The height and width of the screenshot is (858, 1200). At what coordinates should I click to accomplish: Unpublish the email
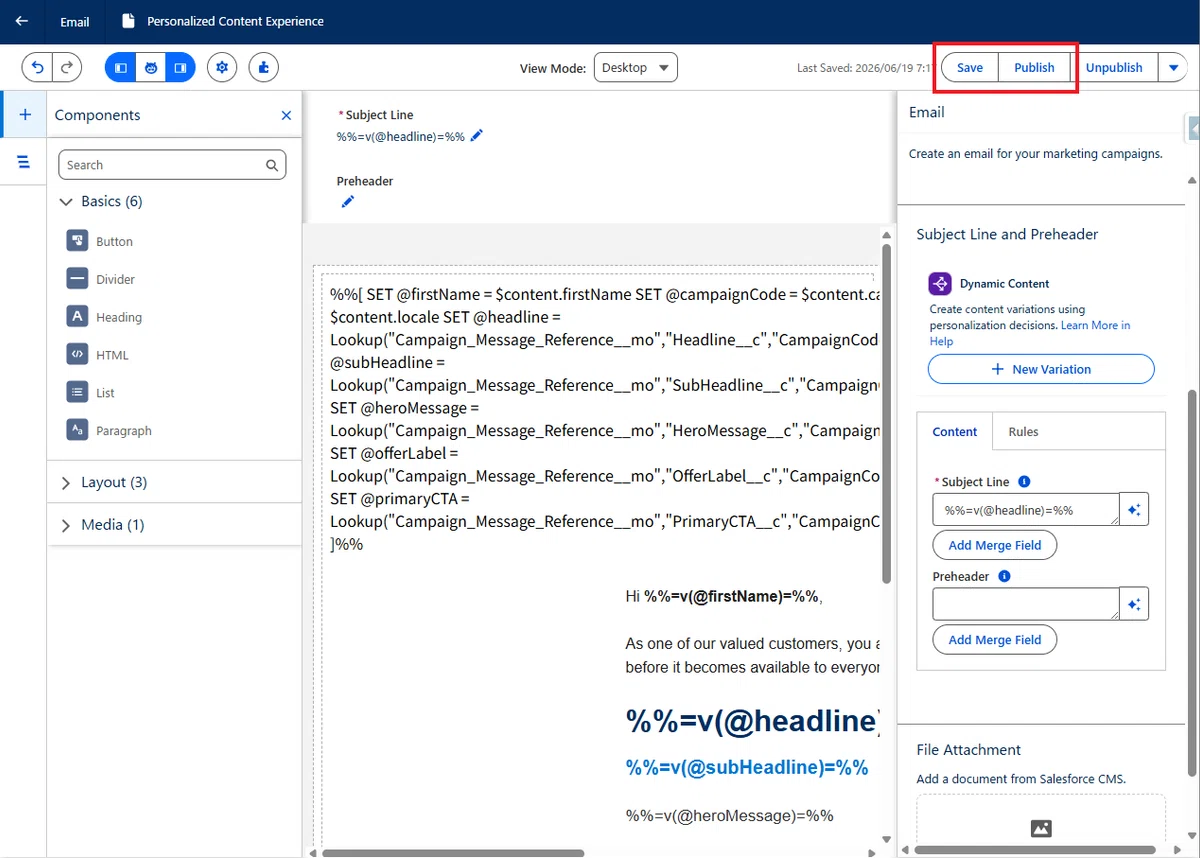point(1114,68)
